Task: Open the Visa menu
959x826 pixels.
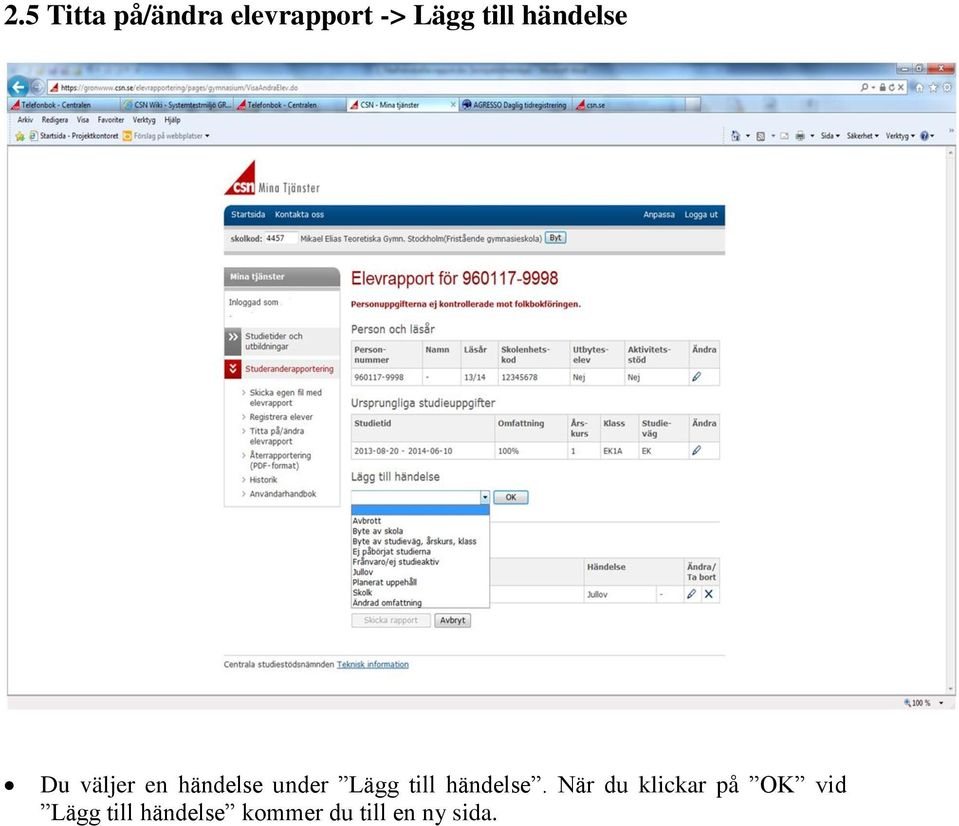Action: tap(83, 120)
